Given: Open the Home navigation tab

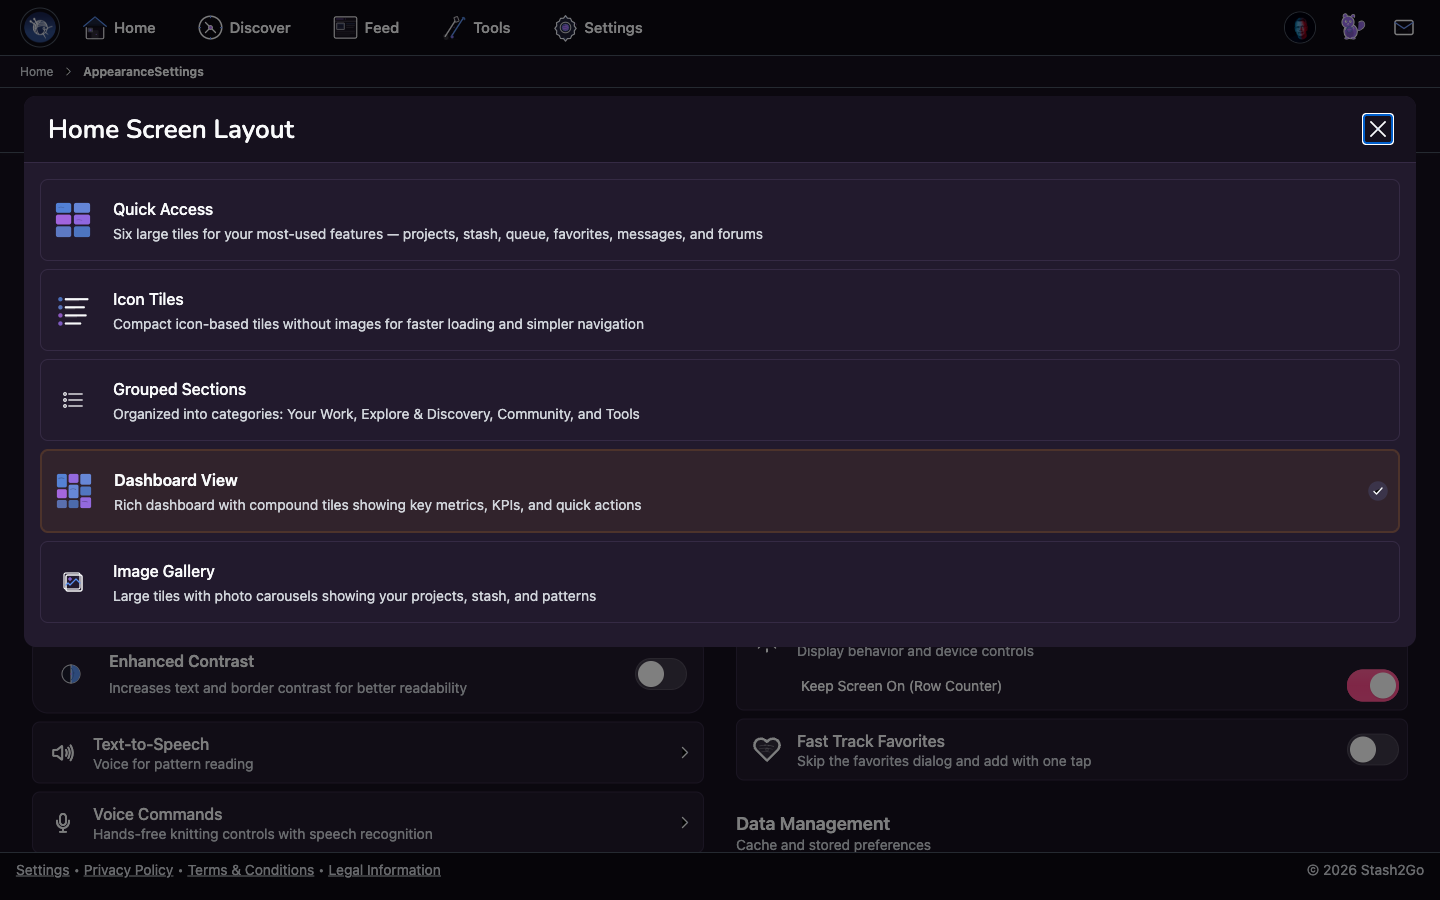Looking at the screenshot, I should click(119, 28).
